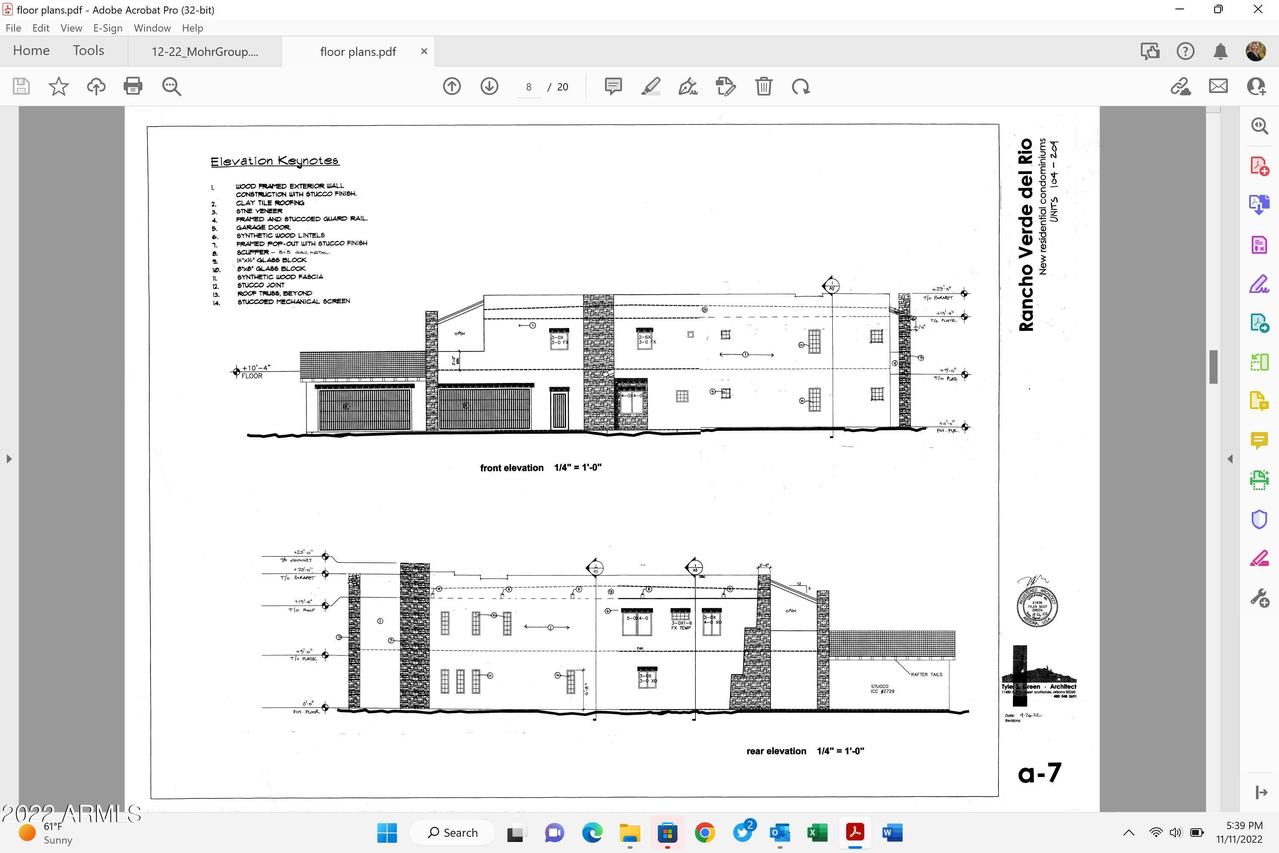Upload file to cloud icon
This screenshot has height=853, width=1279.
tap(96, 87)
